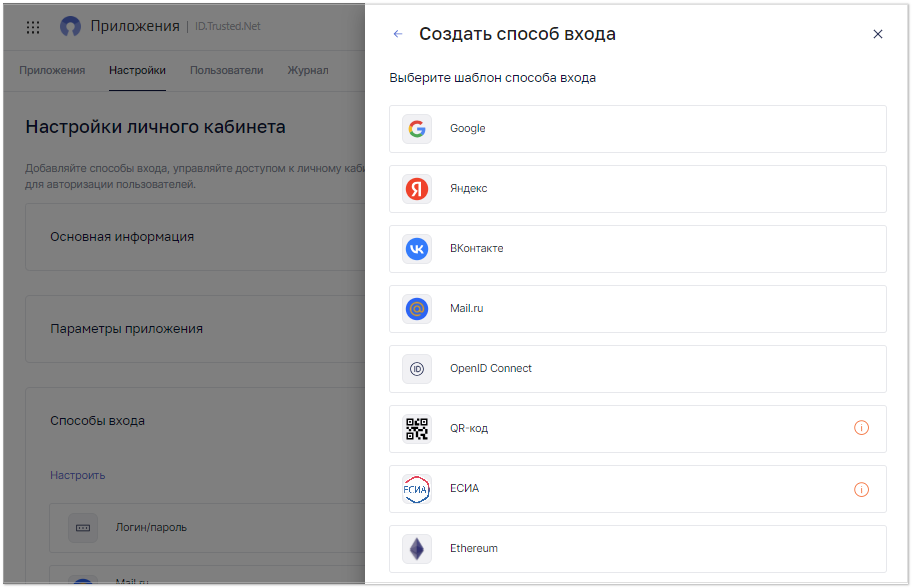
Task: Click the Ethereum diamond icon
Action: coord(417,549)
